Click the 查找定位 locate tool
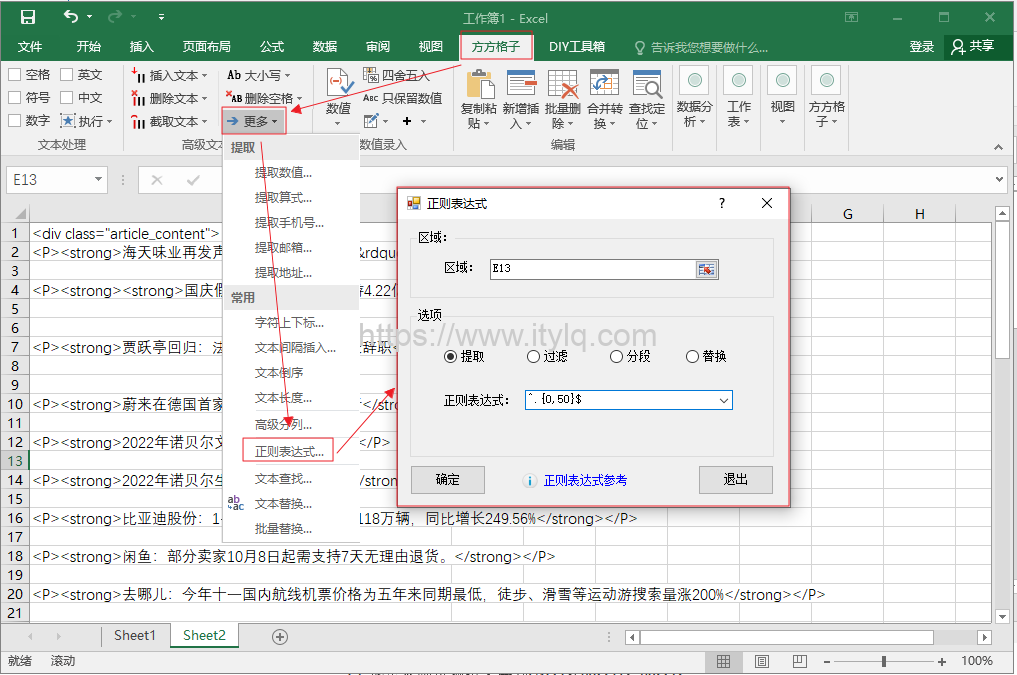This screenshot has height=675, width=1017. point(646,98)
